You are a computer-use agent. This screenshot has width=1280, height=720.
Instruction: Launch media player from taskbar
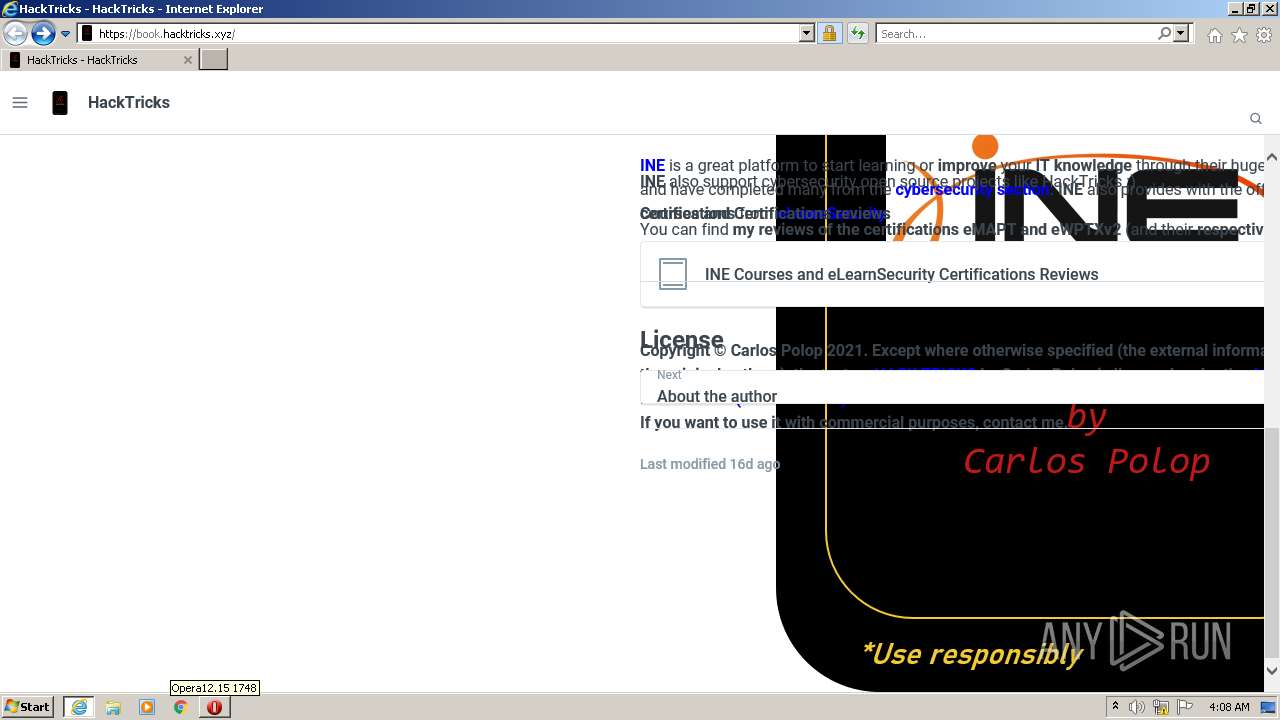tap(147, 707)
